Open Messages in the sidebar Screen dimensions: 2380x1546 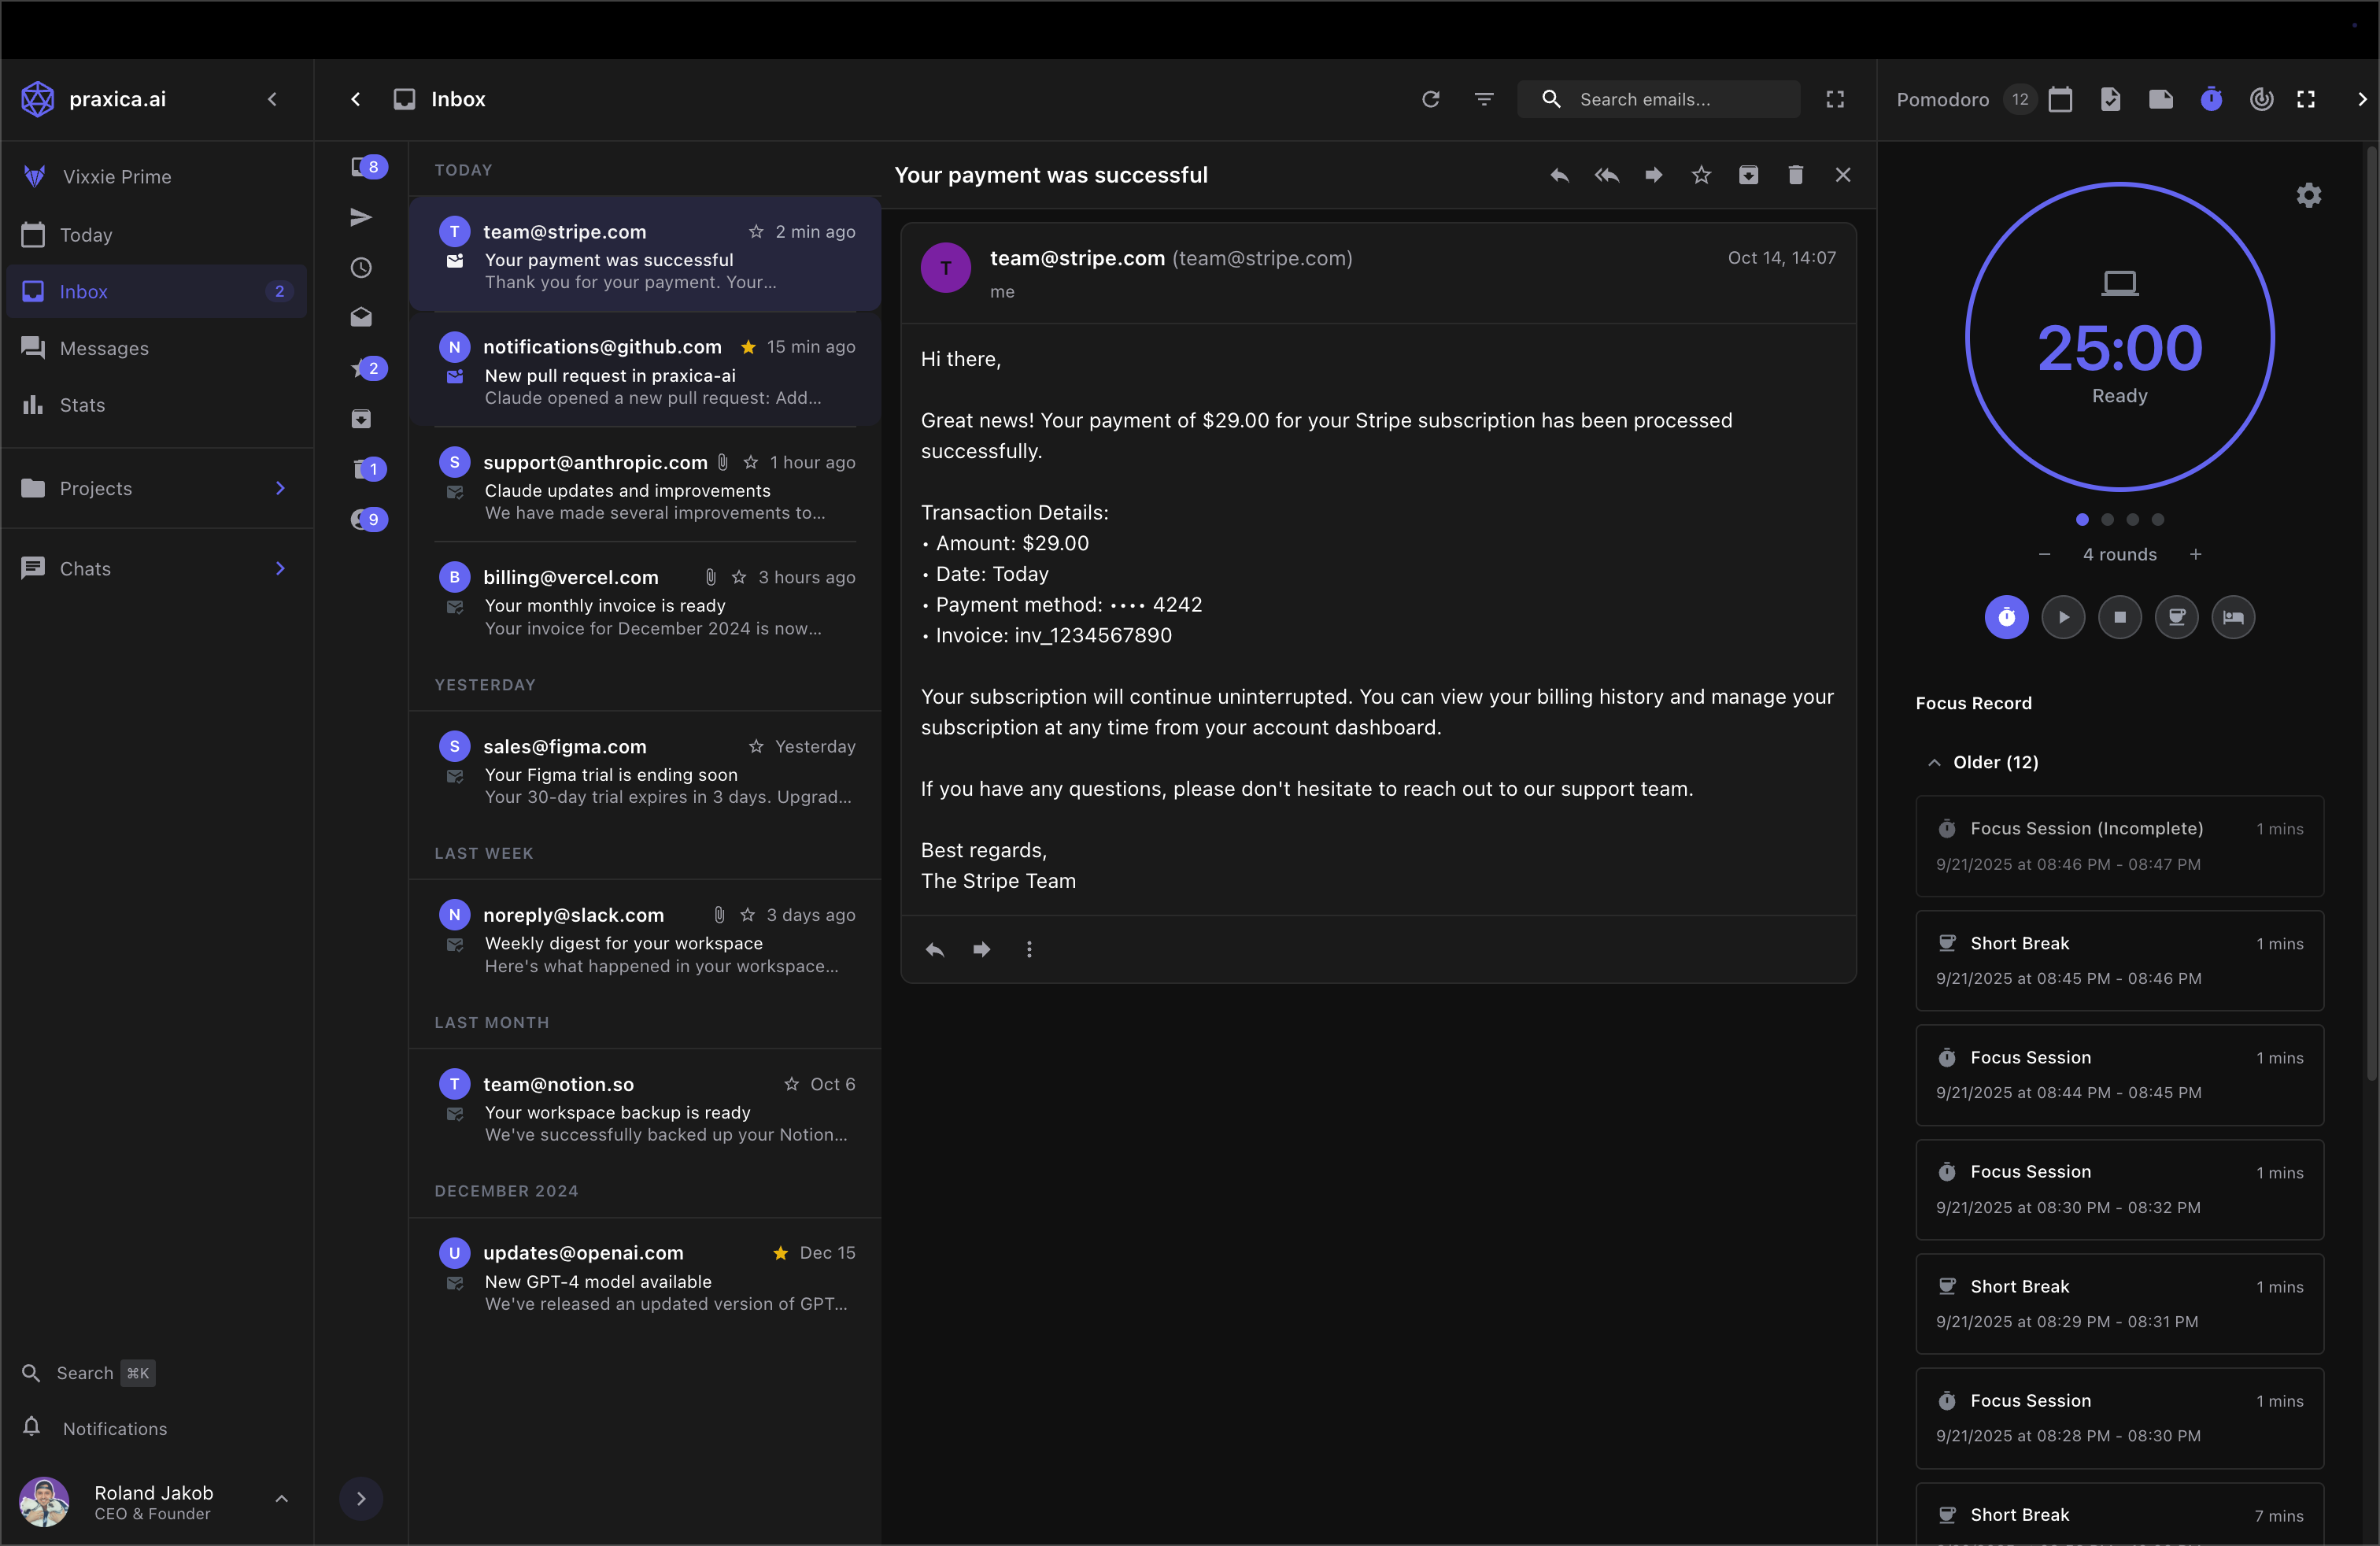pyautogui.click(x=104, y=348)
